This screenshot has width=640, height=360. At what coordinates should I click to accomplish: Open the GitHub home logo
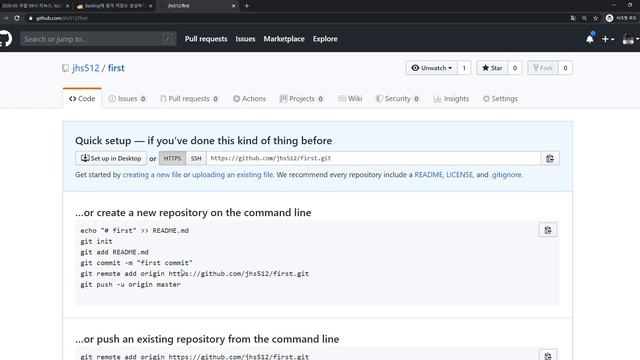[5, 39]
